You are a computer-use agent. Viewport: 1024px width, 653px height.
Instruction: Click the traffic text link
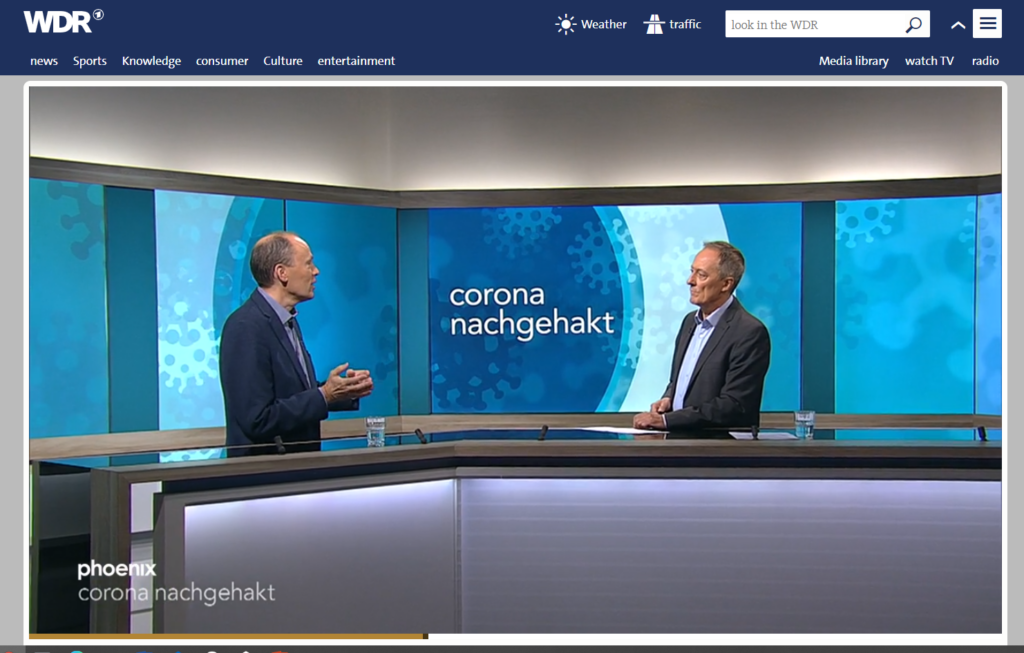tap(685, 24)
